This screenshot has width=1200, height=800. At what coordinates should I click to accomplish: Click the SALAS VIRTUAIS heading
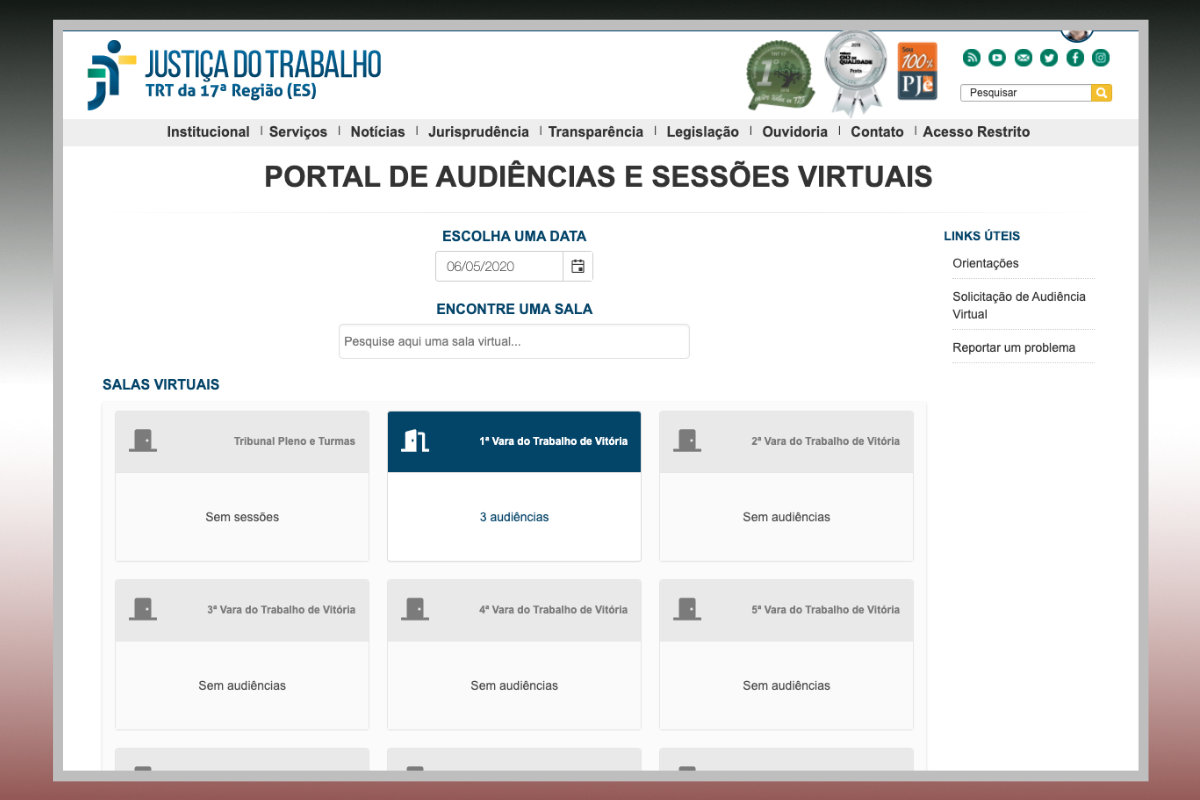tap(161, 384)
